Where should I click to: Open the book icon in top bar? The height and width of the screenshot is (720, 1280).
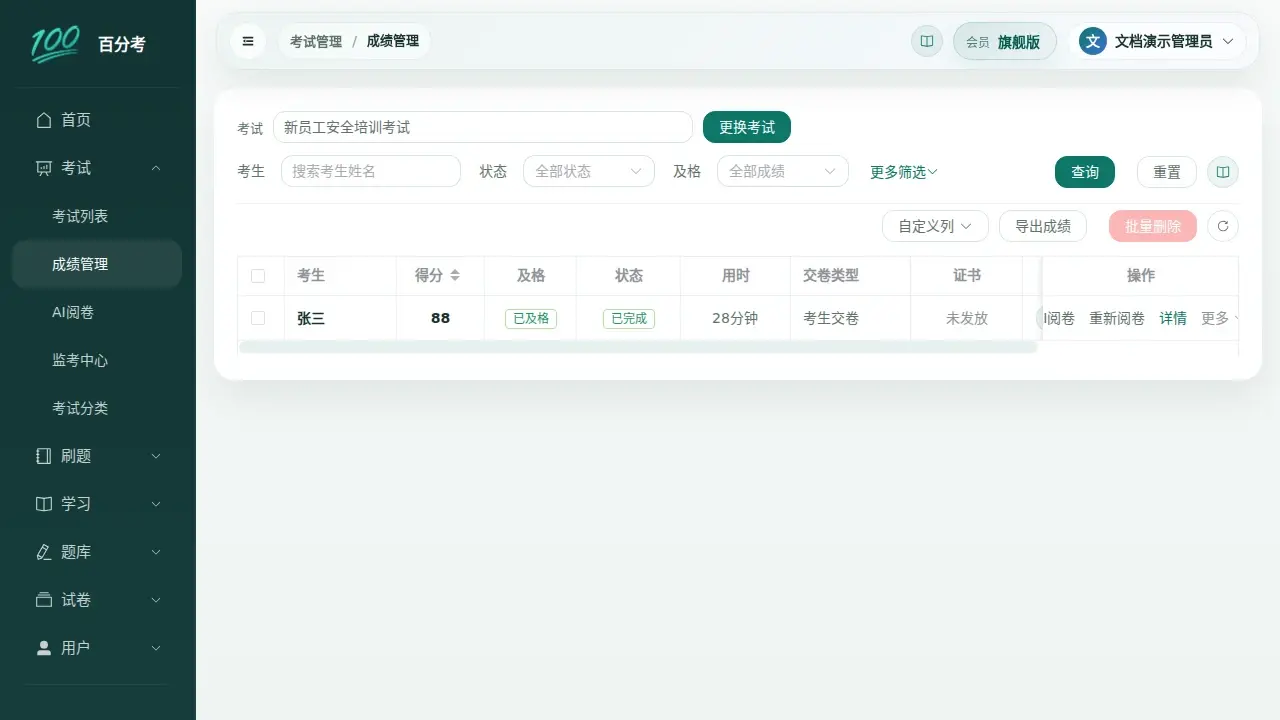click(x=927, y=41)
